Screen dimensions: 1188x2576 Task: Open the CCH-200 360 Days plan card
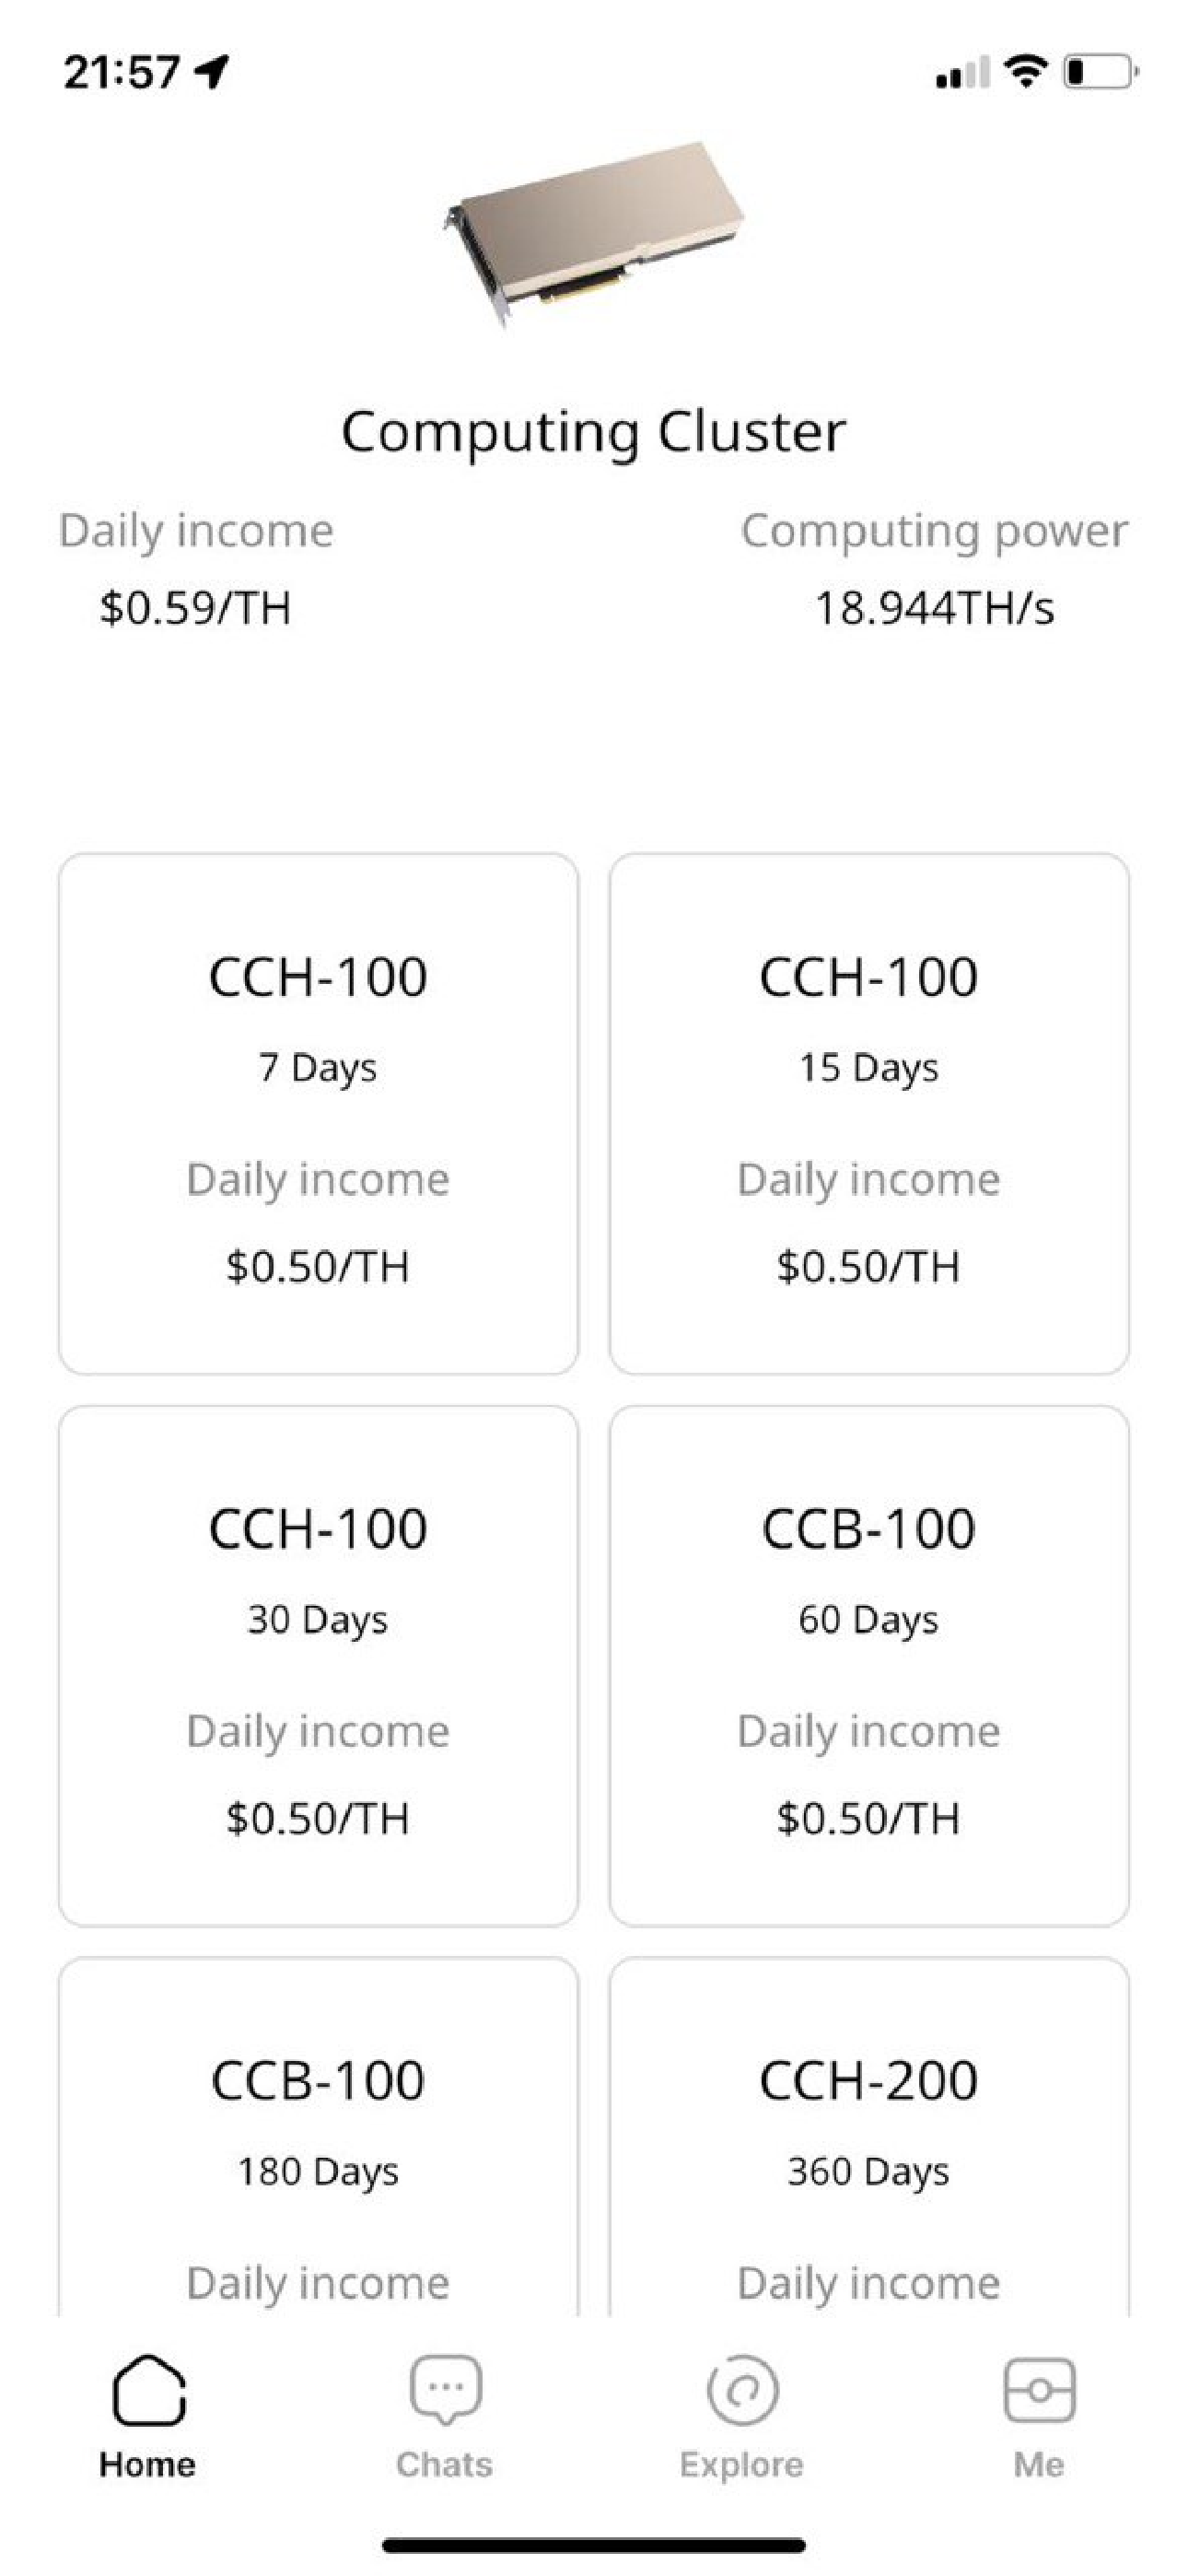869,2137
